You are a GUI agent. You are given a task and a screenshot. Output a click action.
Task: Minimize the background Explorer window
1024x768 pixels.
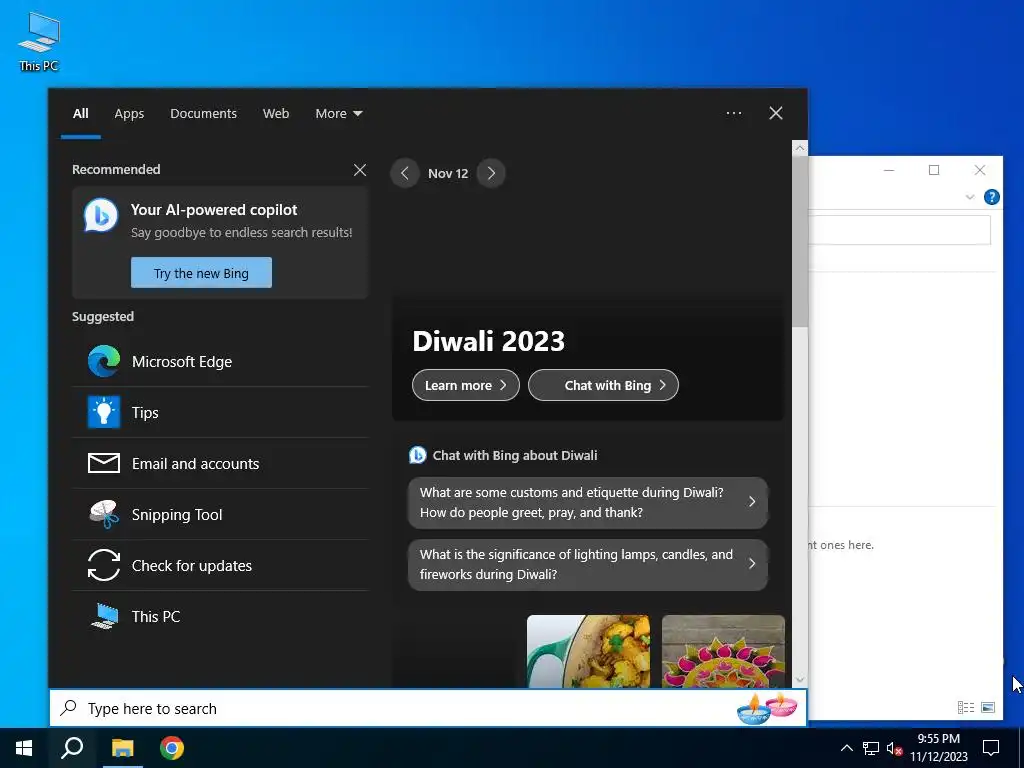click(889, 170)
